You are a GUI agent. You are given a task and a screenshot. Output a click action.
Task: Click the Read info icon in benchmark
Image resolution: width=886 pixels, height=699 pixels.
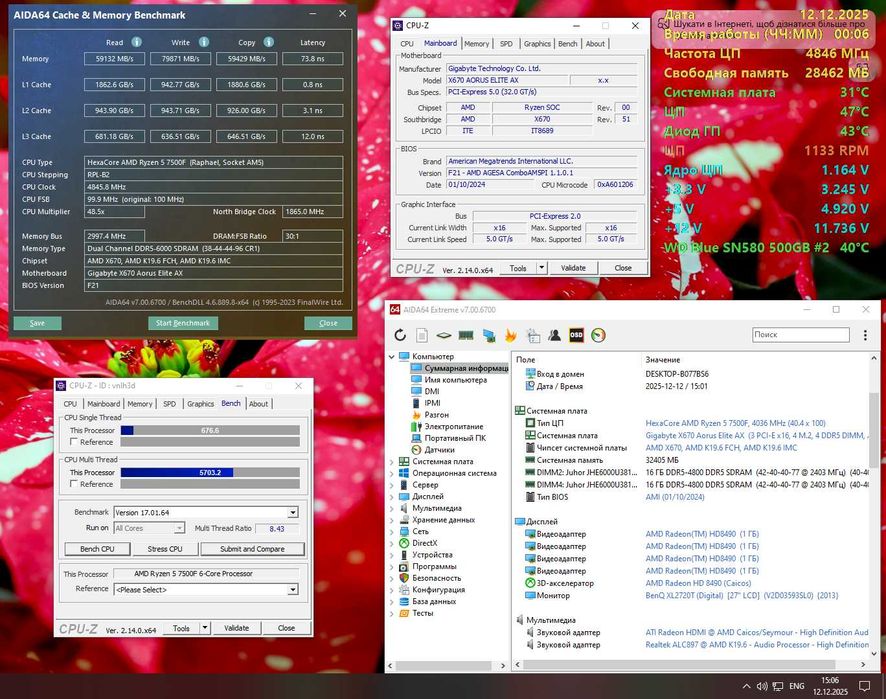(137, 43)
